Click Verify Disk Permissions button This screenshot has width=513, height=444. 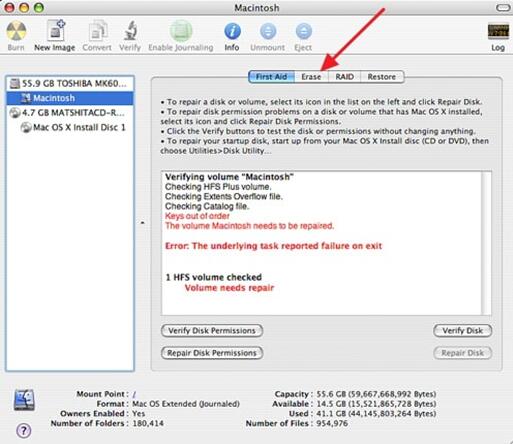click(212, 331)
